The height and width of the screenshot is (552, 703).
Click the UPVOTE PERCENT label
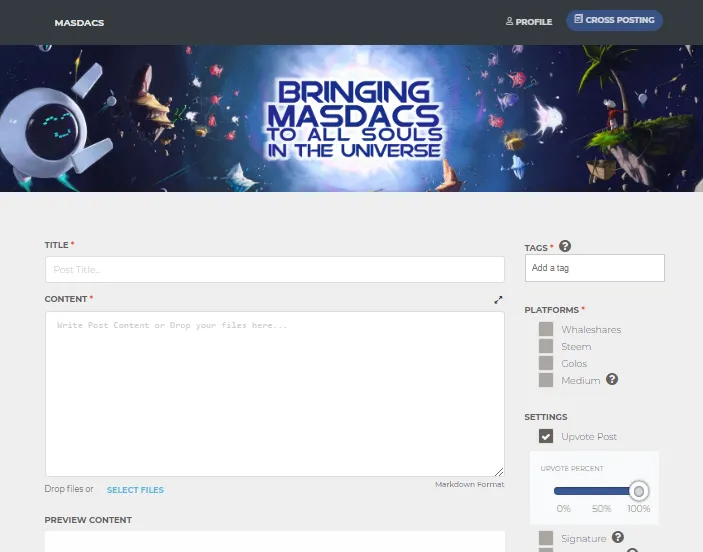tap(572, 469)
